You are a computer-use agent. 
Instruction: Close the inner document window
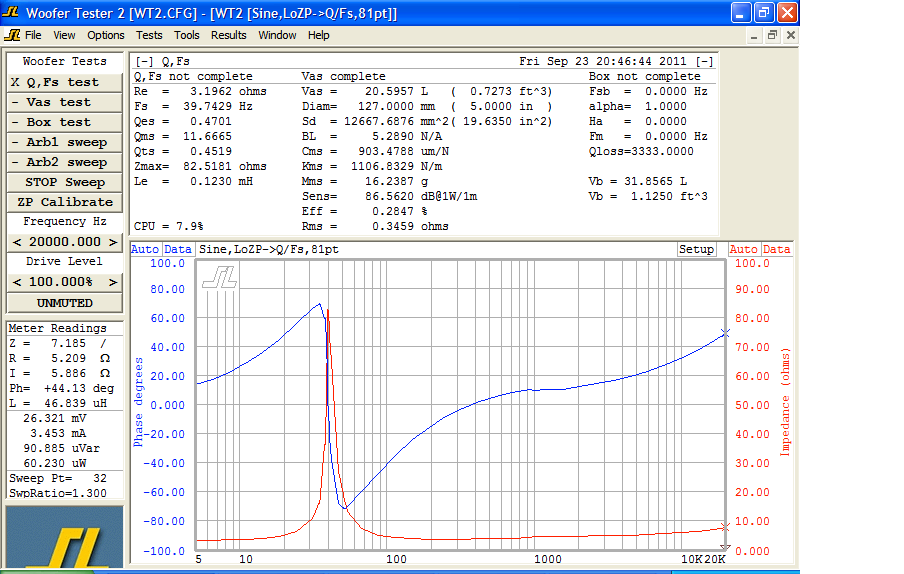[791, 36]
